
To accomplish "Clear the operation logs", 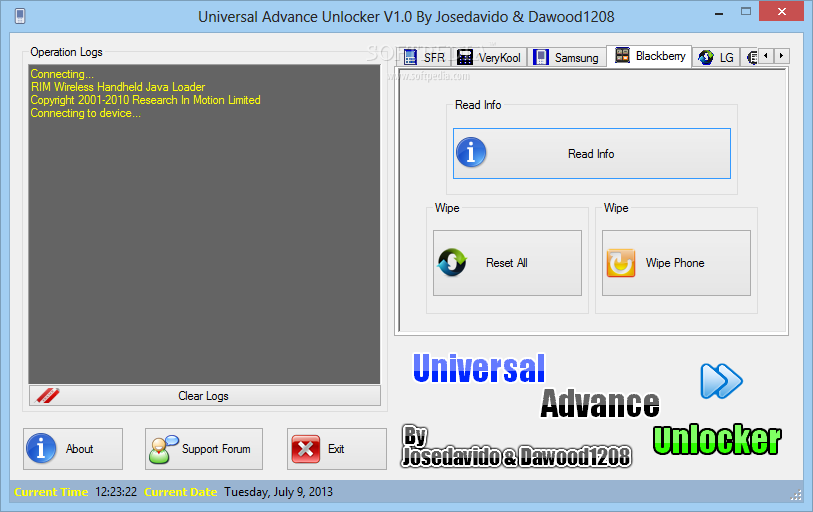I will coord(205,396).
